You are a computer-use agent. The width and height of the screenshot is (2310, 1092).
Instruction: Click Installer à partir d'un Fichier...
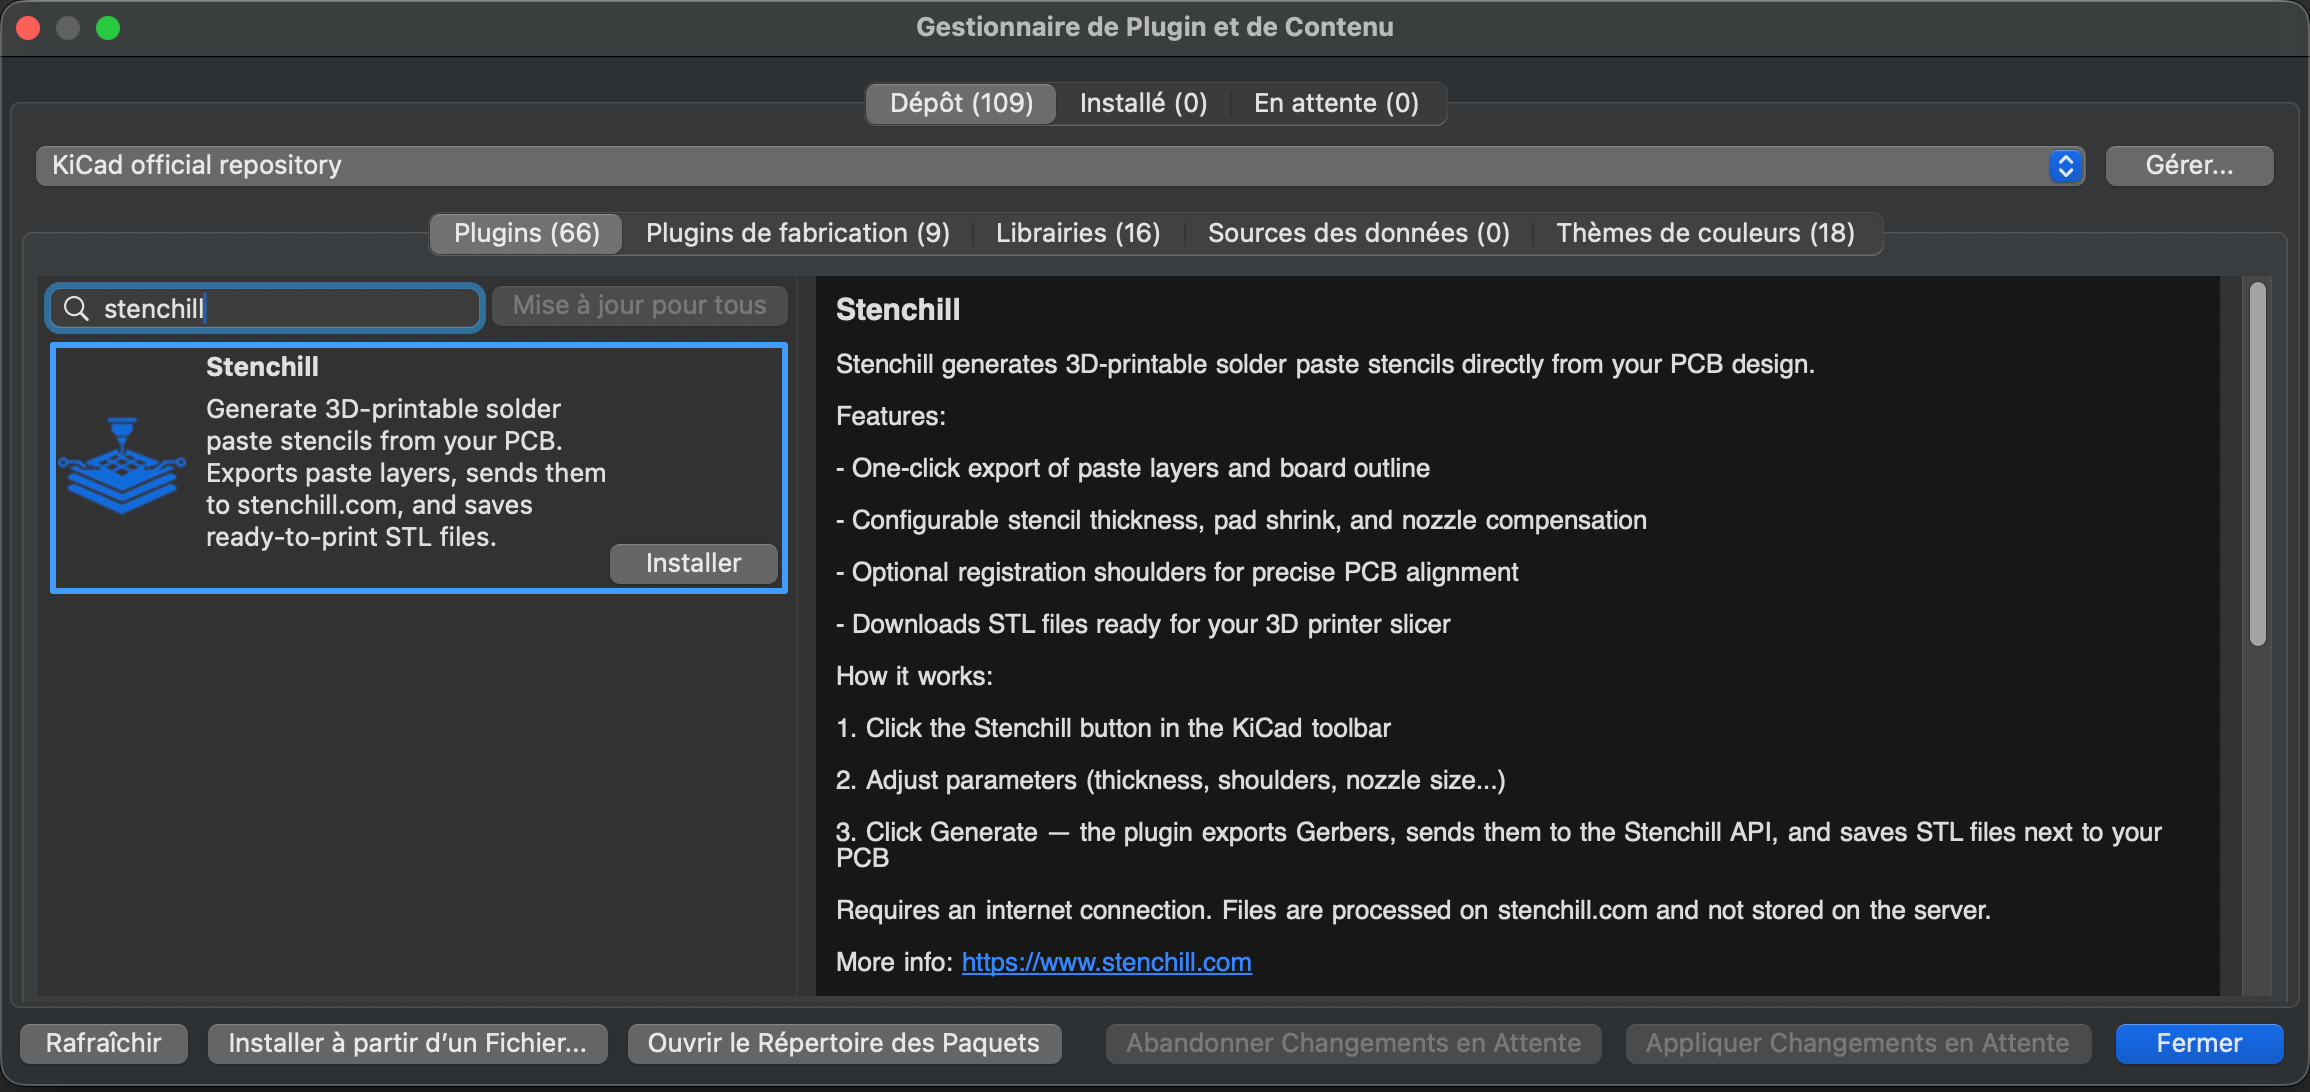pyautogui.click(x=407, y=1043)
